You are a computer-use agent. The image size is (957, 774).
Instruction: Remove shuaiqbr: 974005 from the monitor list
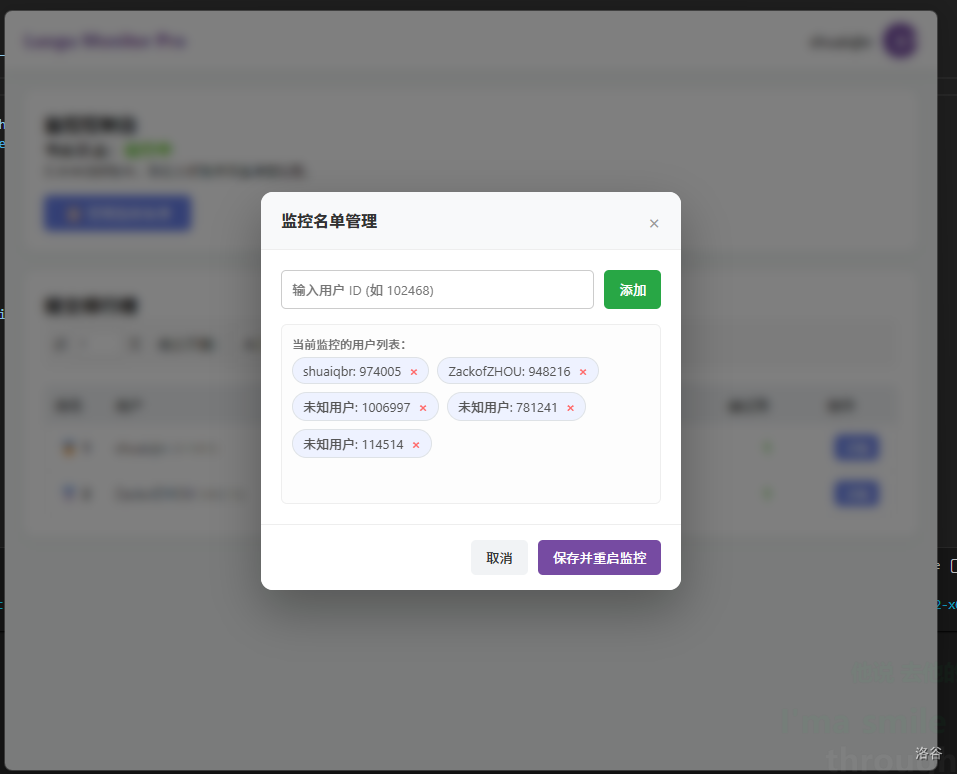click(x=414, y=372)
